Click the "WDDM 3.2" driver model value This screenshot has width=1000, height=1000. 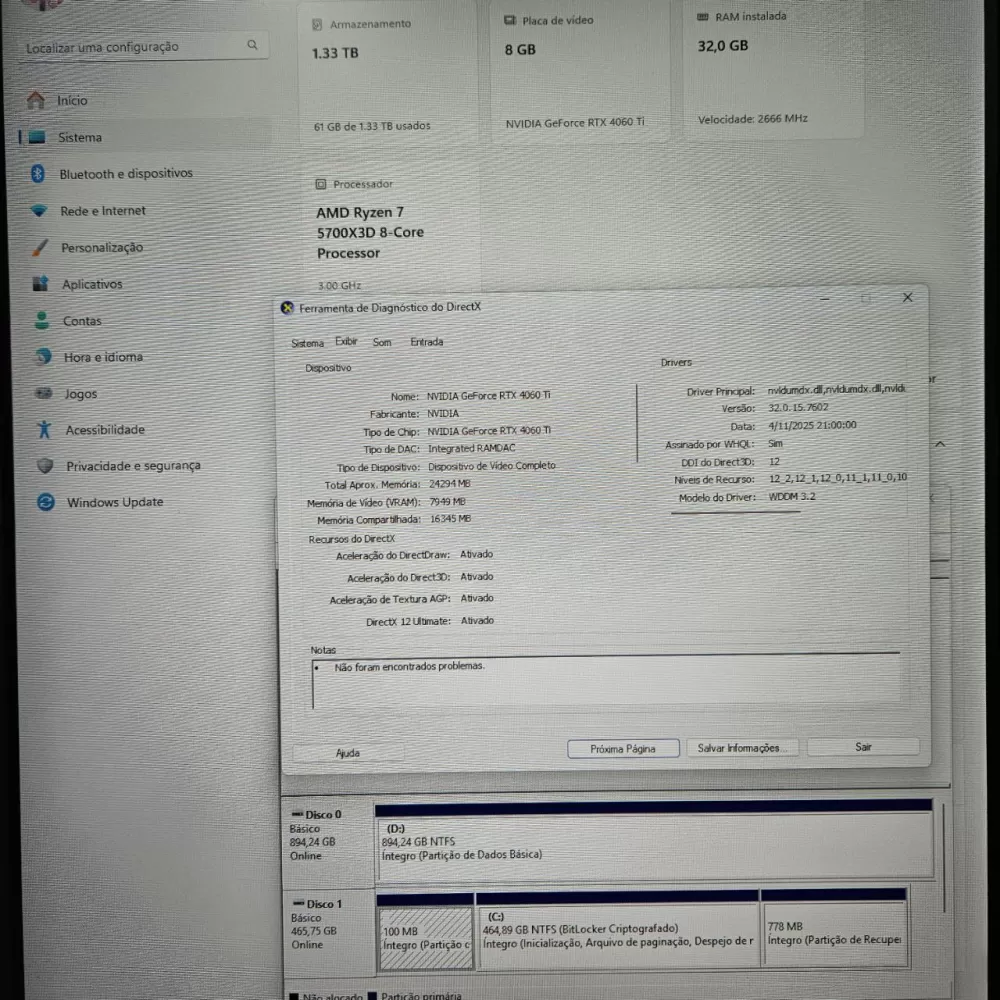click(x=791, y=497)
